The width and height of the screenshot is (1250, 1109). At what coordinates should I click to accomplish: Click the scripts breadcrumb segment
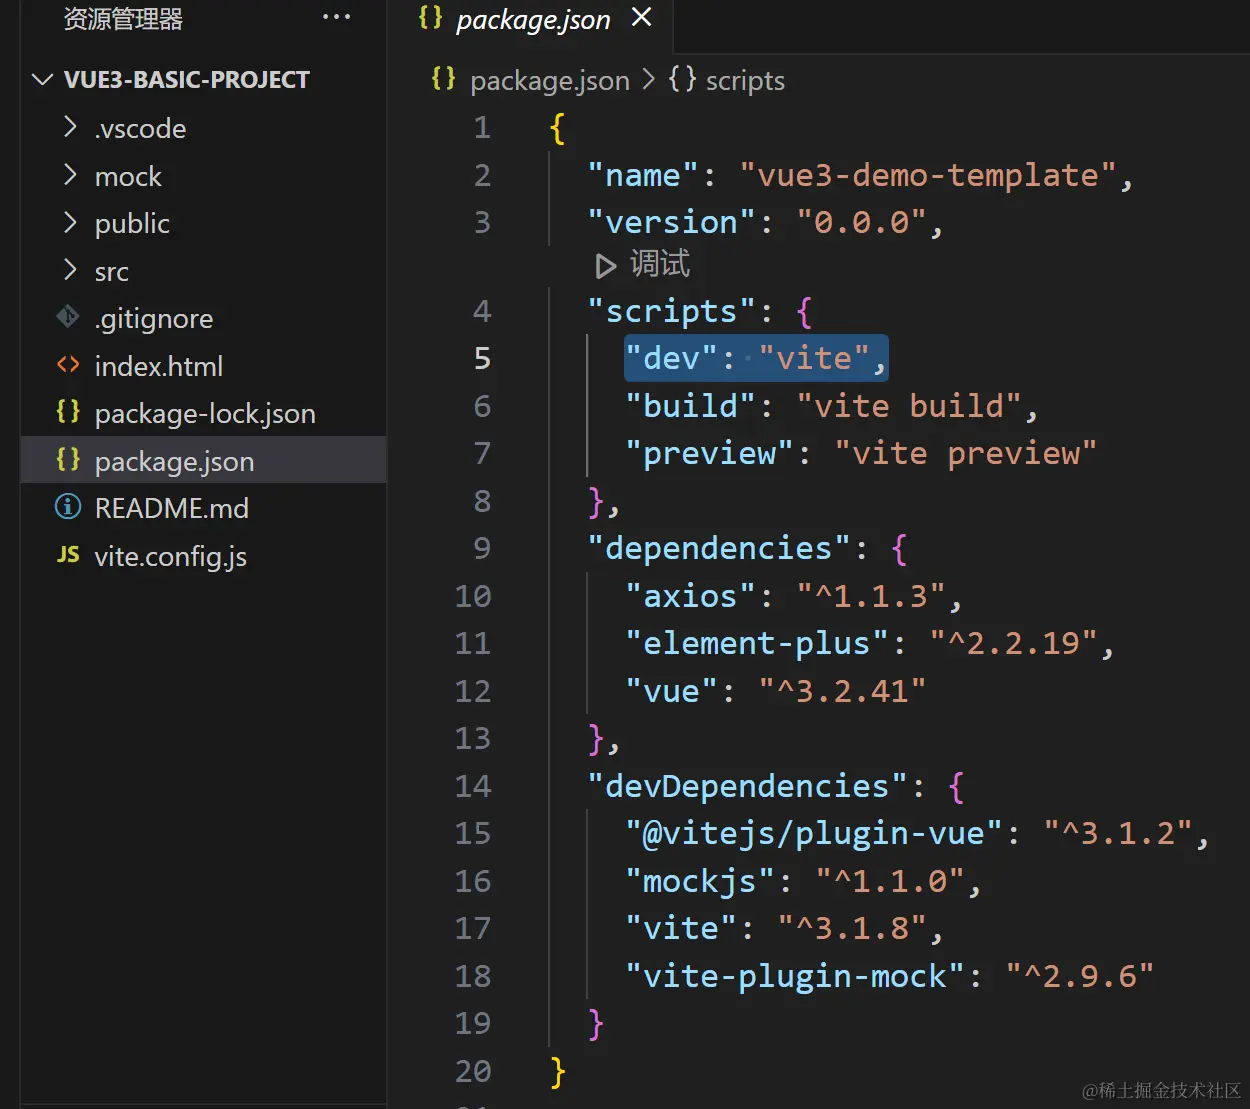[x=745, y=80]
